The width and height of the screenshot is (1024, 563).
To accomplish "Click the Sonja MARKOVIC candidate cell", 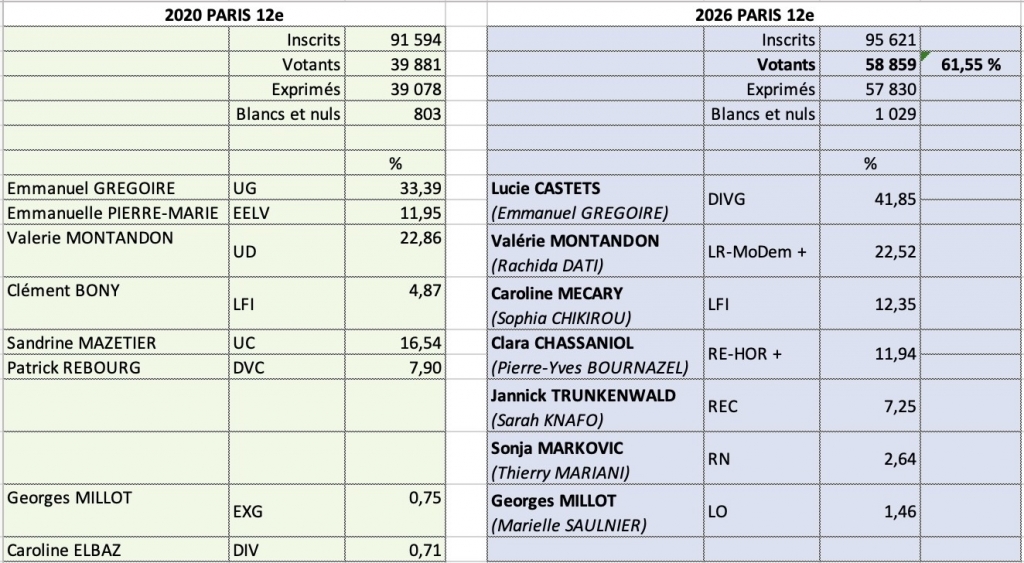I will pos(594,458).
